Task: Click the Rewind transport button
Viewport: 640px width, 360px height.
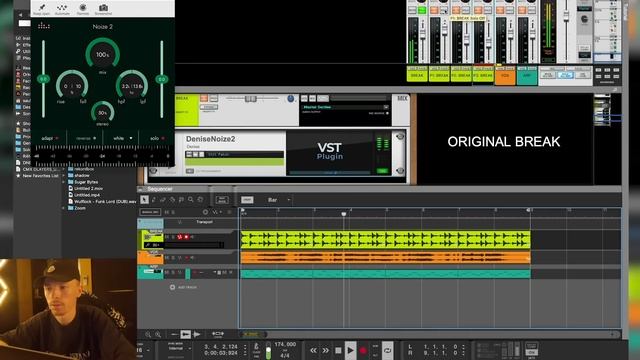Action: 313,350
